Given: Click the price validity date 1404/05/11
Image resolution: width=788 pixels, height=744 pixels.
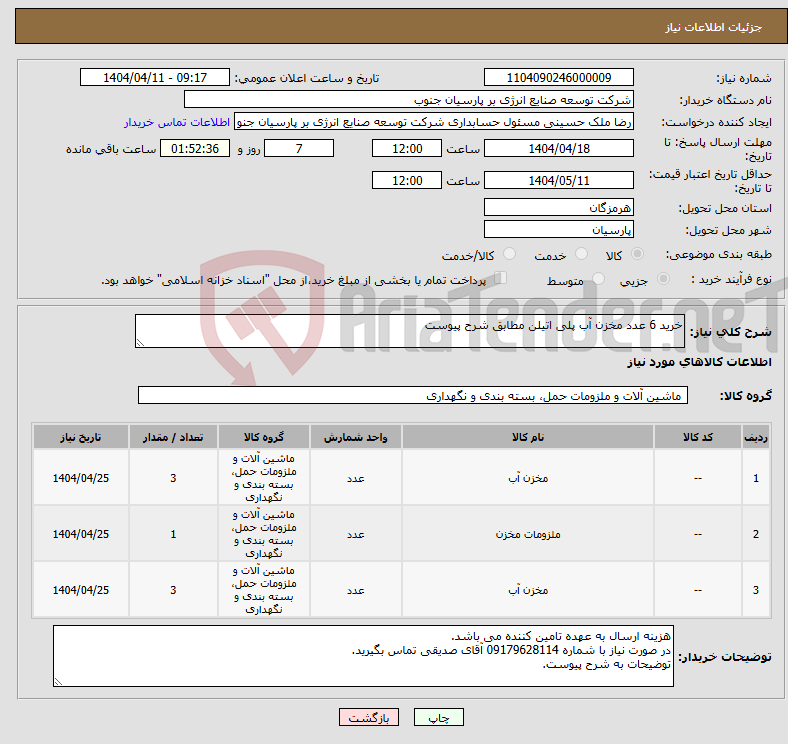Looking at the screenshot, I should click(x=558, y=180).
